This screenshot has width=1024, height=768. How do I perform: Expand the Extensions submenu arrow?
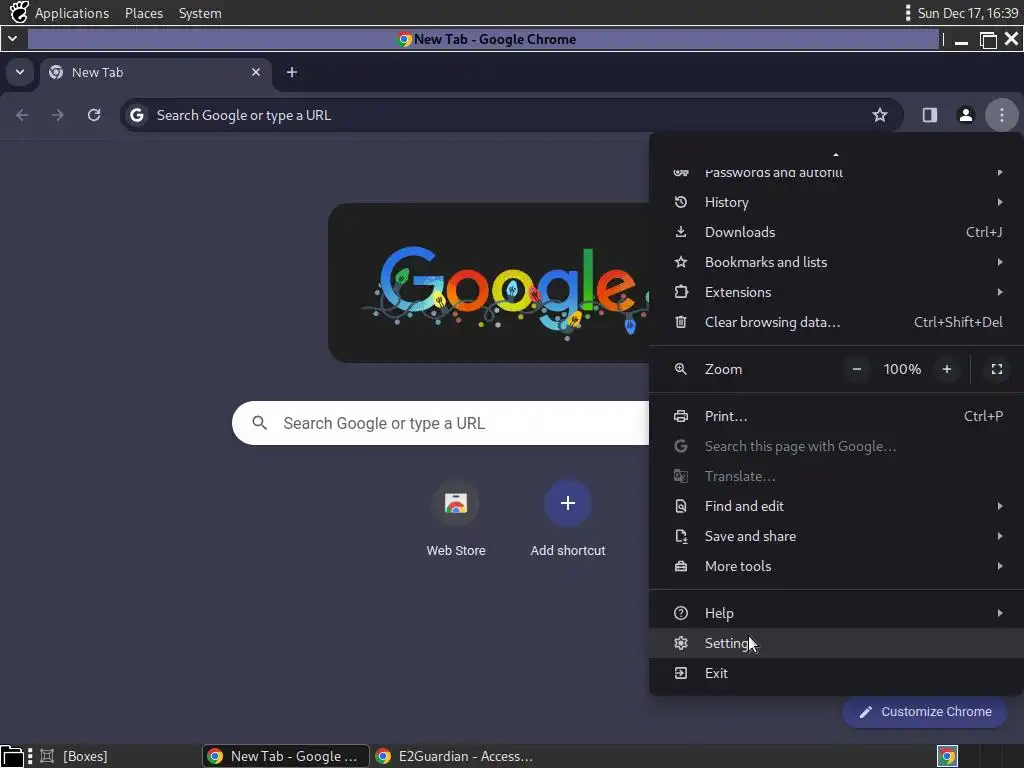tap(1000, 292)
